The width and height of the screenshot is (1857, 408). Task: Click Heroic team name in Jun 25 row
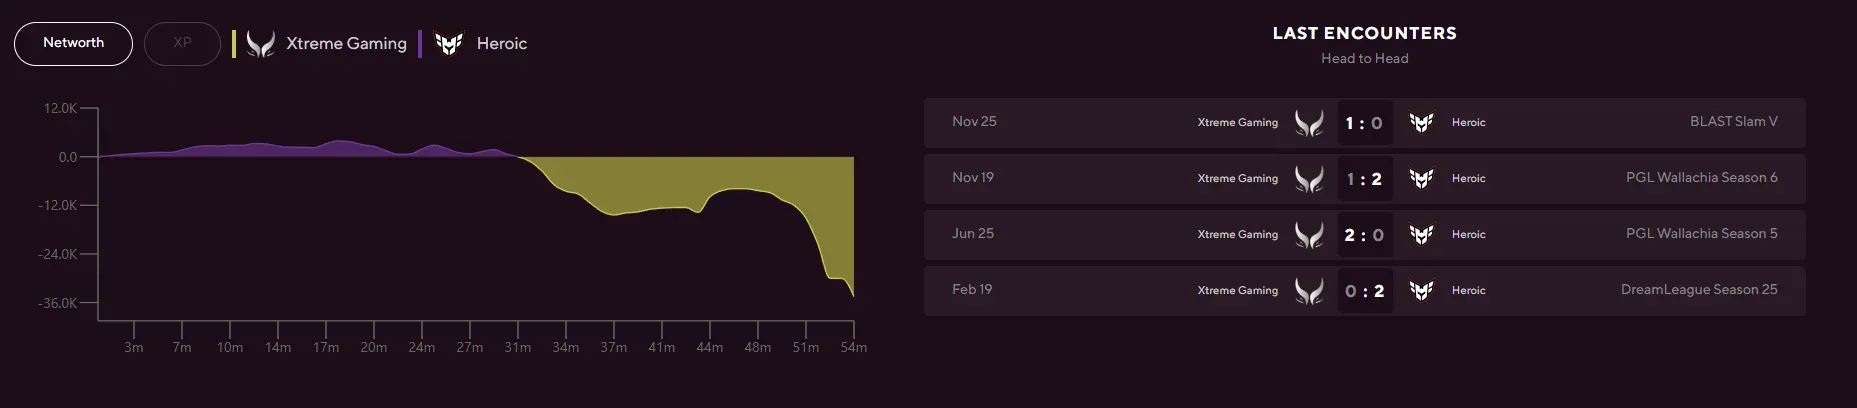[1469, 234]
